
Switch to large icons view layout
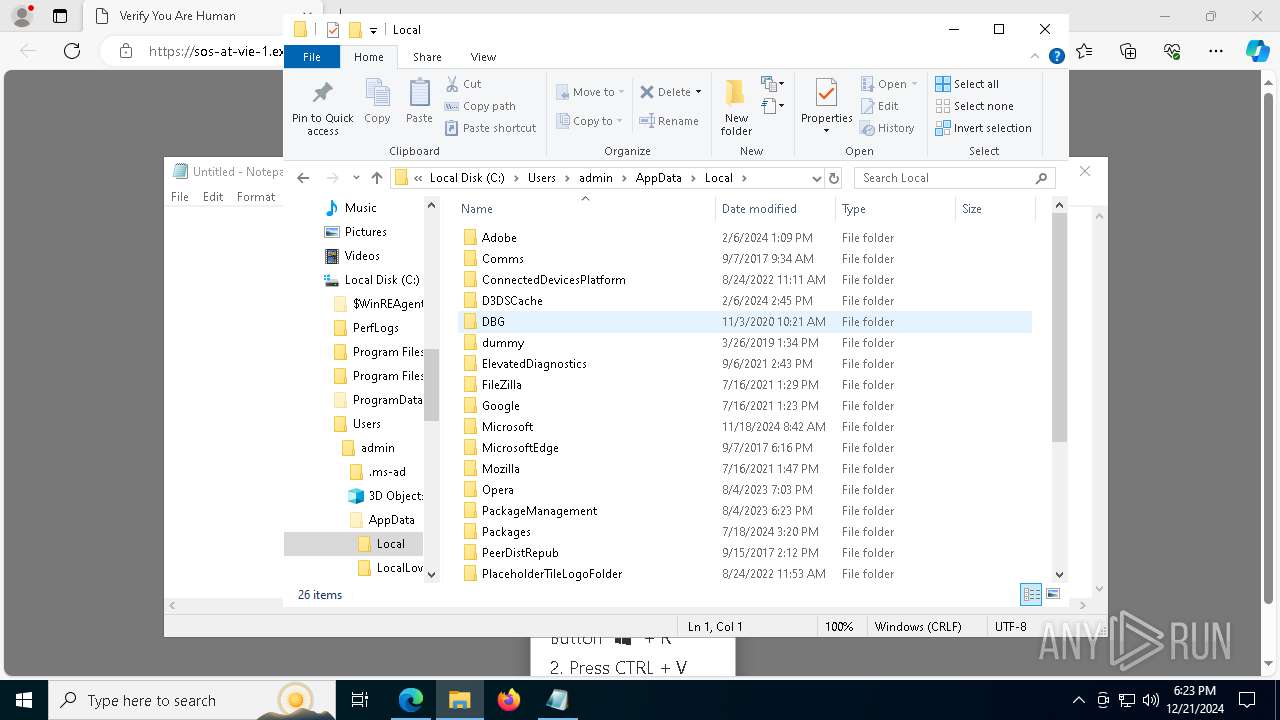tap(1052, 594)
